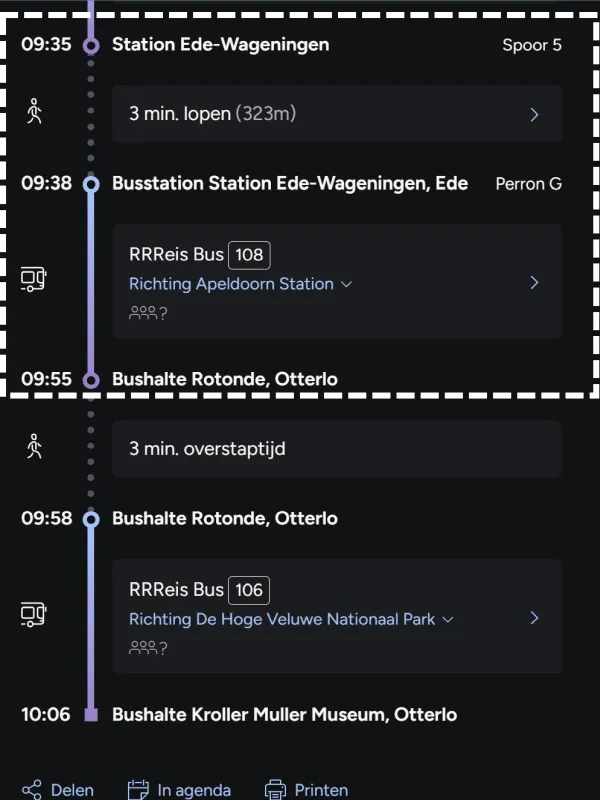This screenshot has height=800, width=600.
Task: Add the trip with In agenda
Action: [194, 790]
